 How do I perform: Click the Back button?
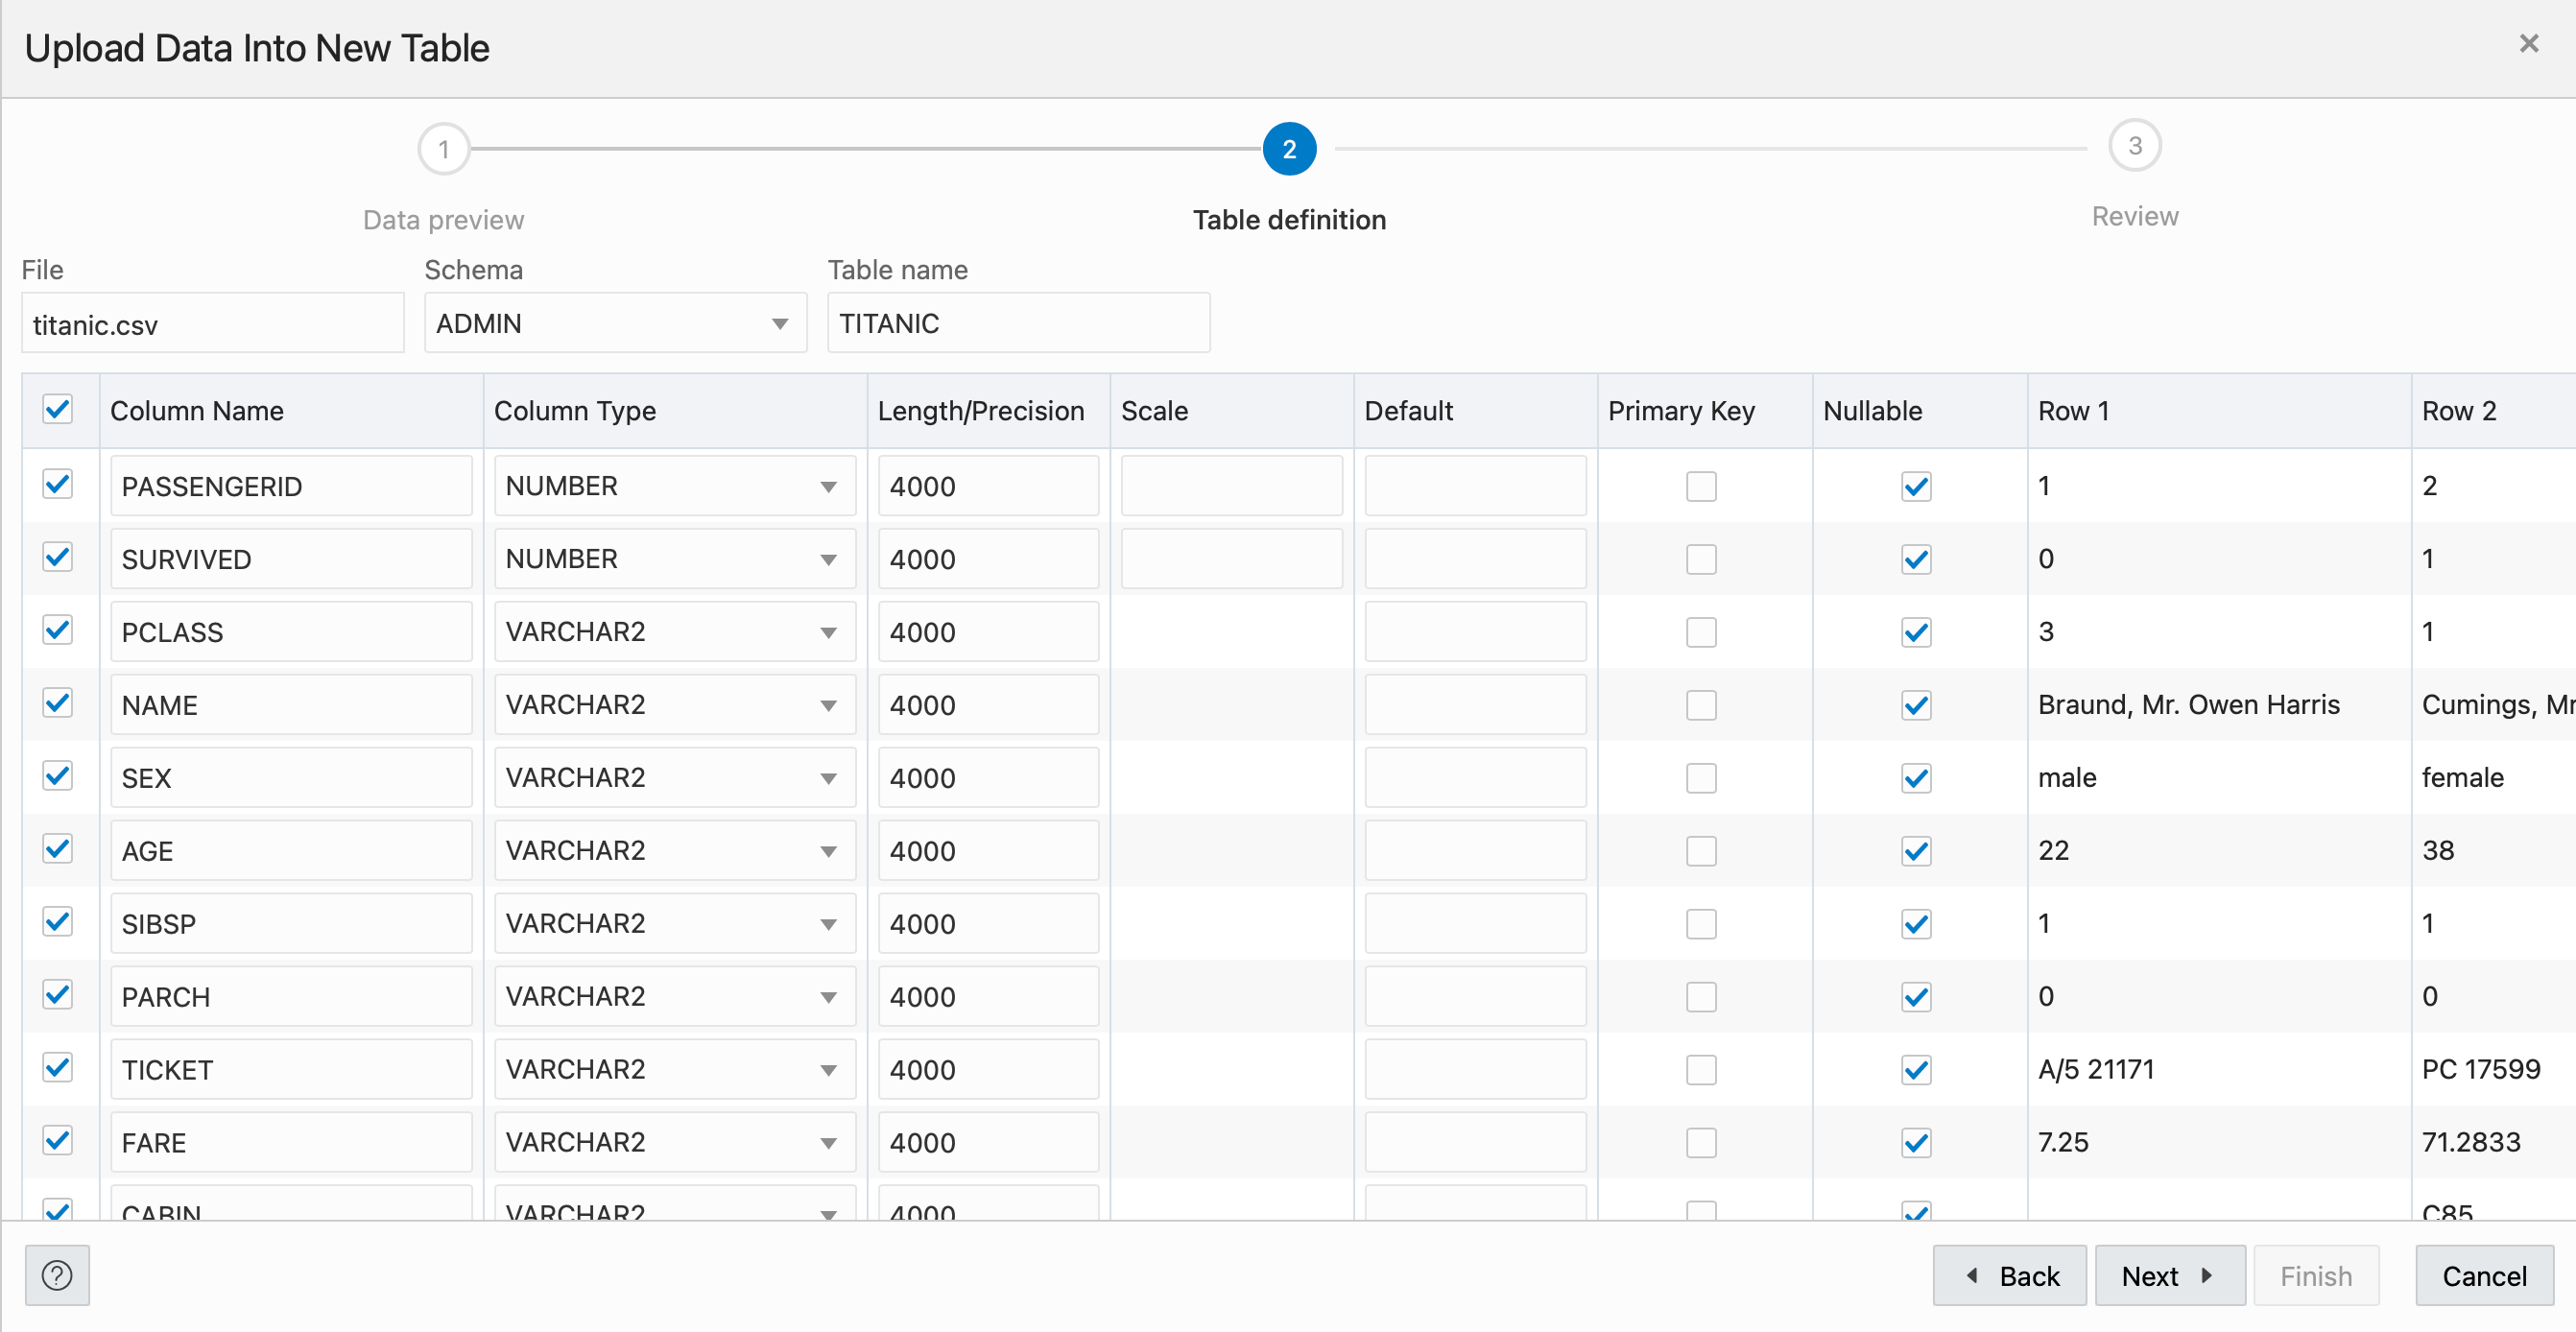pos(2009,1276)
